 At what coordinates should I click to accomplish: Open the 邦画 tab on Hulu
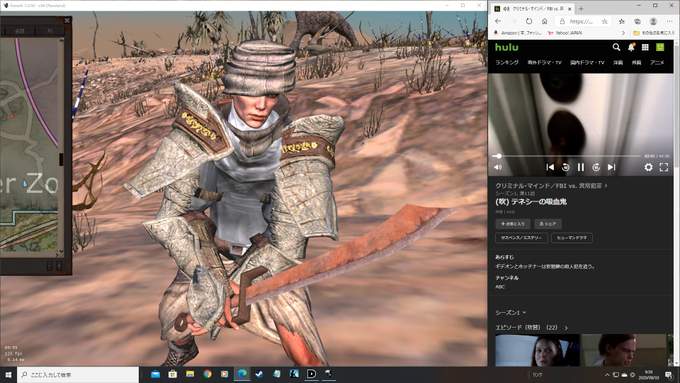click(x=636, y=62)
